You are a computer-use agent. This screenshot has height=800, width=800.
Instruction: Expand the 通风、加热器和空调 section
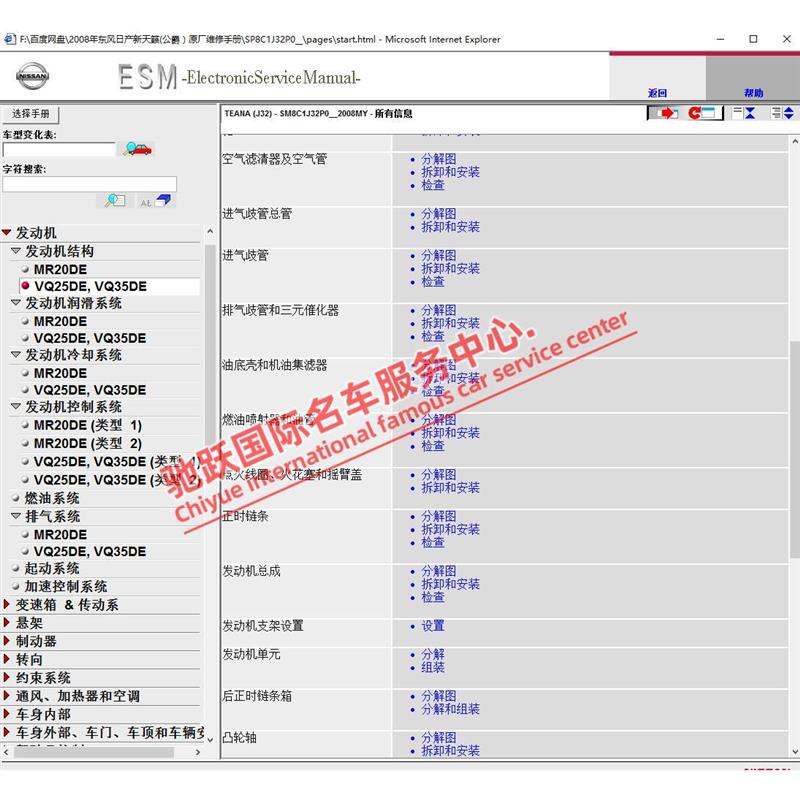click(x=7, y=696)
